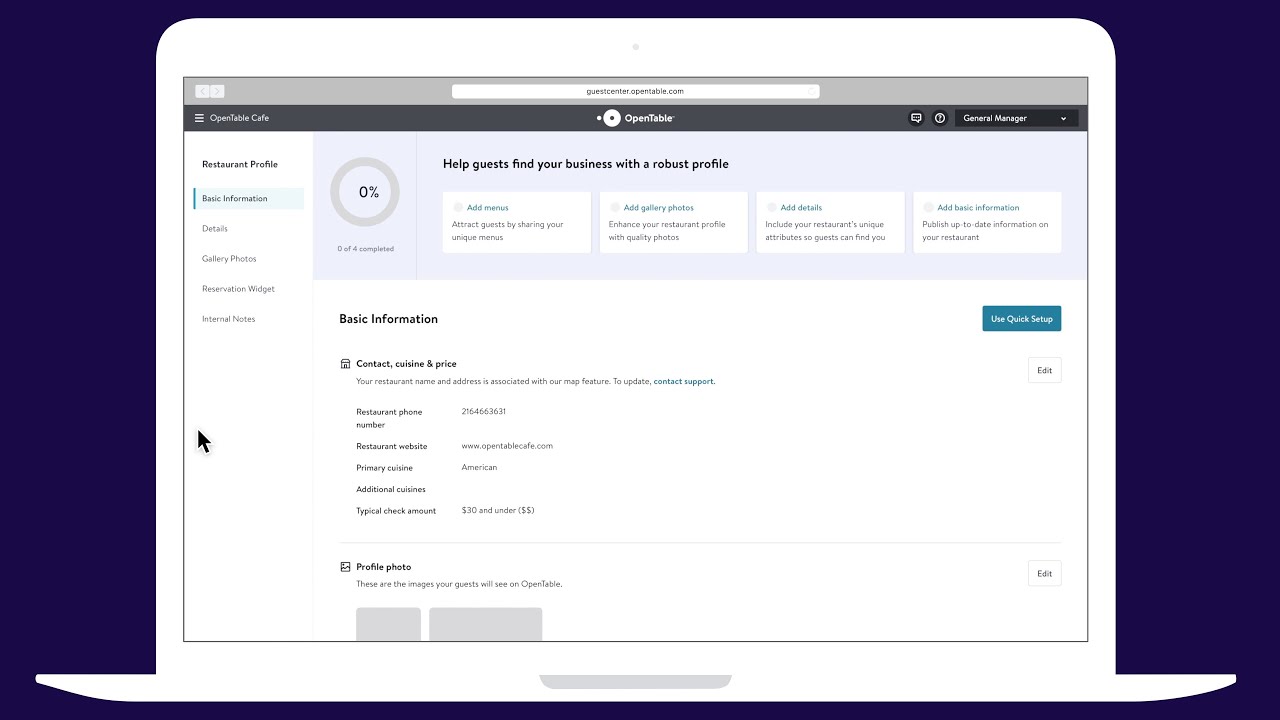Click the Add menus link
The image size is (1280, 720).
pyautogui.click(x=488, y=208)
